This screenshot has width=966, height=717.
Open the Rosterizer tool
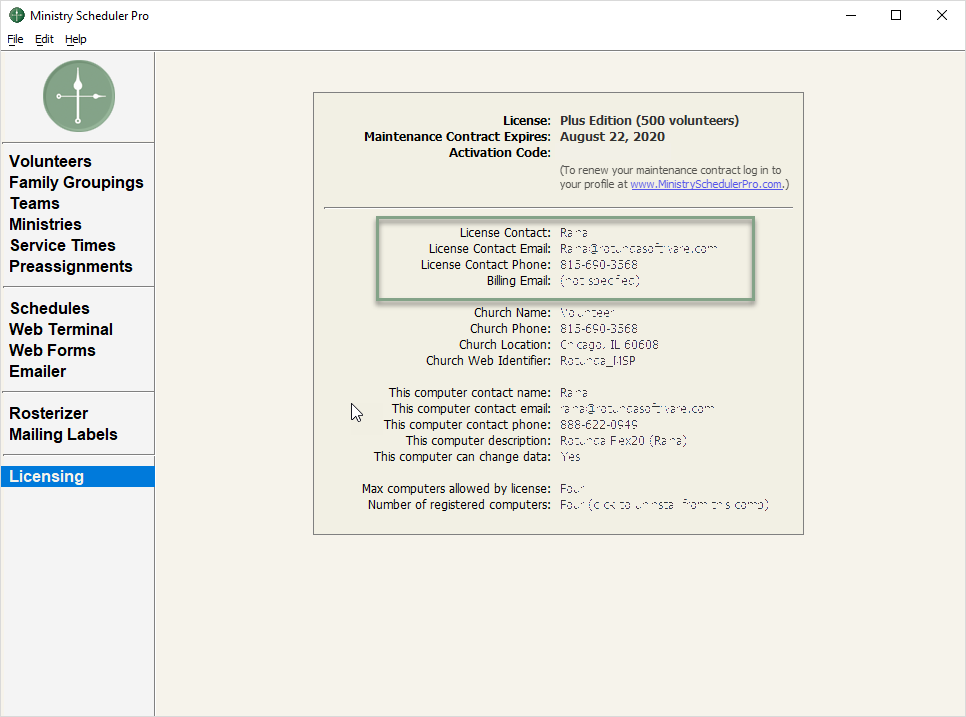tap(48, 413)
